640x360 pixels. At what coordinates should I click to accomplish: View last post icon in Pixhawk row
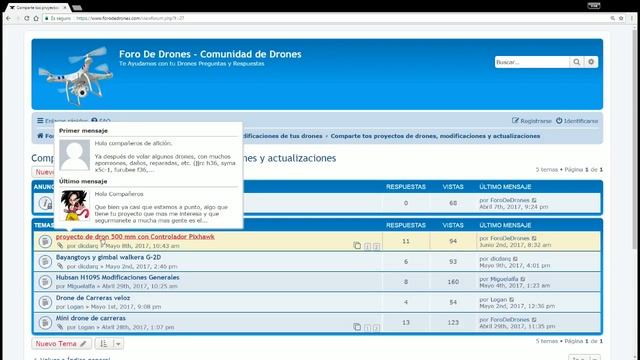pos(534,238)
